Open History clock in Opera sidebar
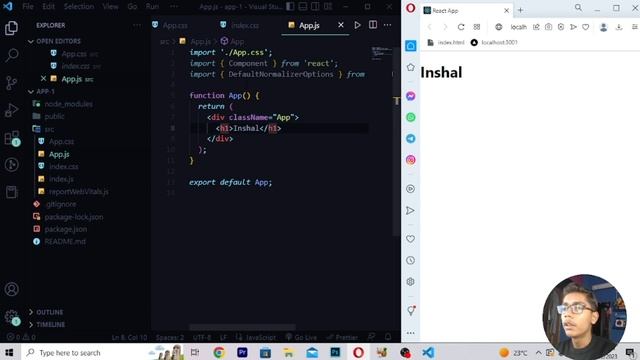The height and width of the screenshot is (360, 640). (x=411, y=260)
